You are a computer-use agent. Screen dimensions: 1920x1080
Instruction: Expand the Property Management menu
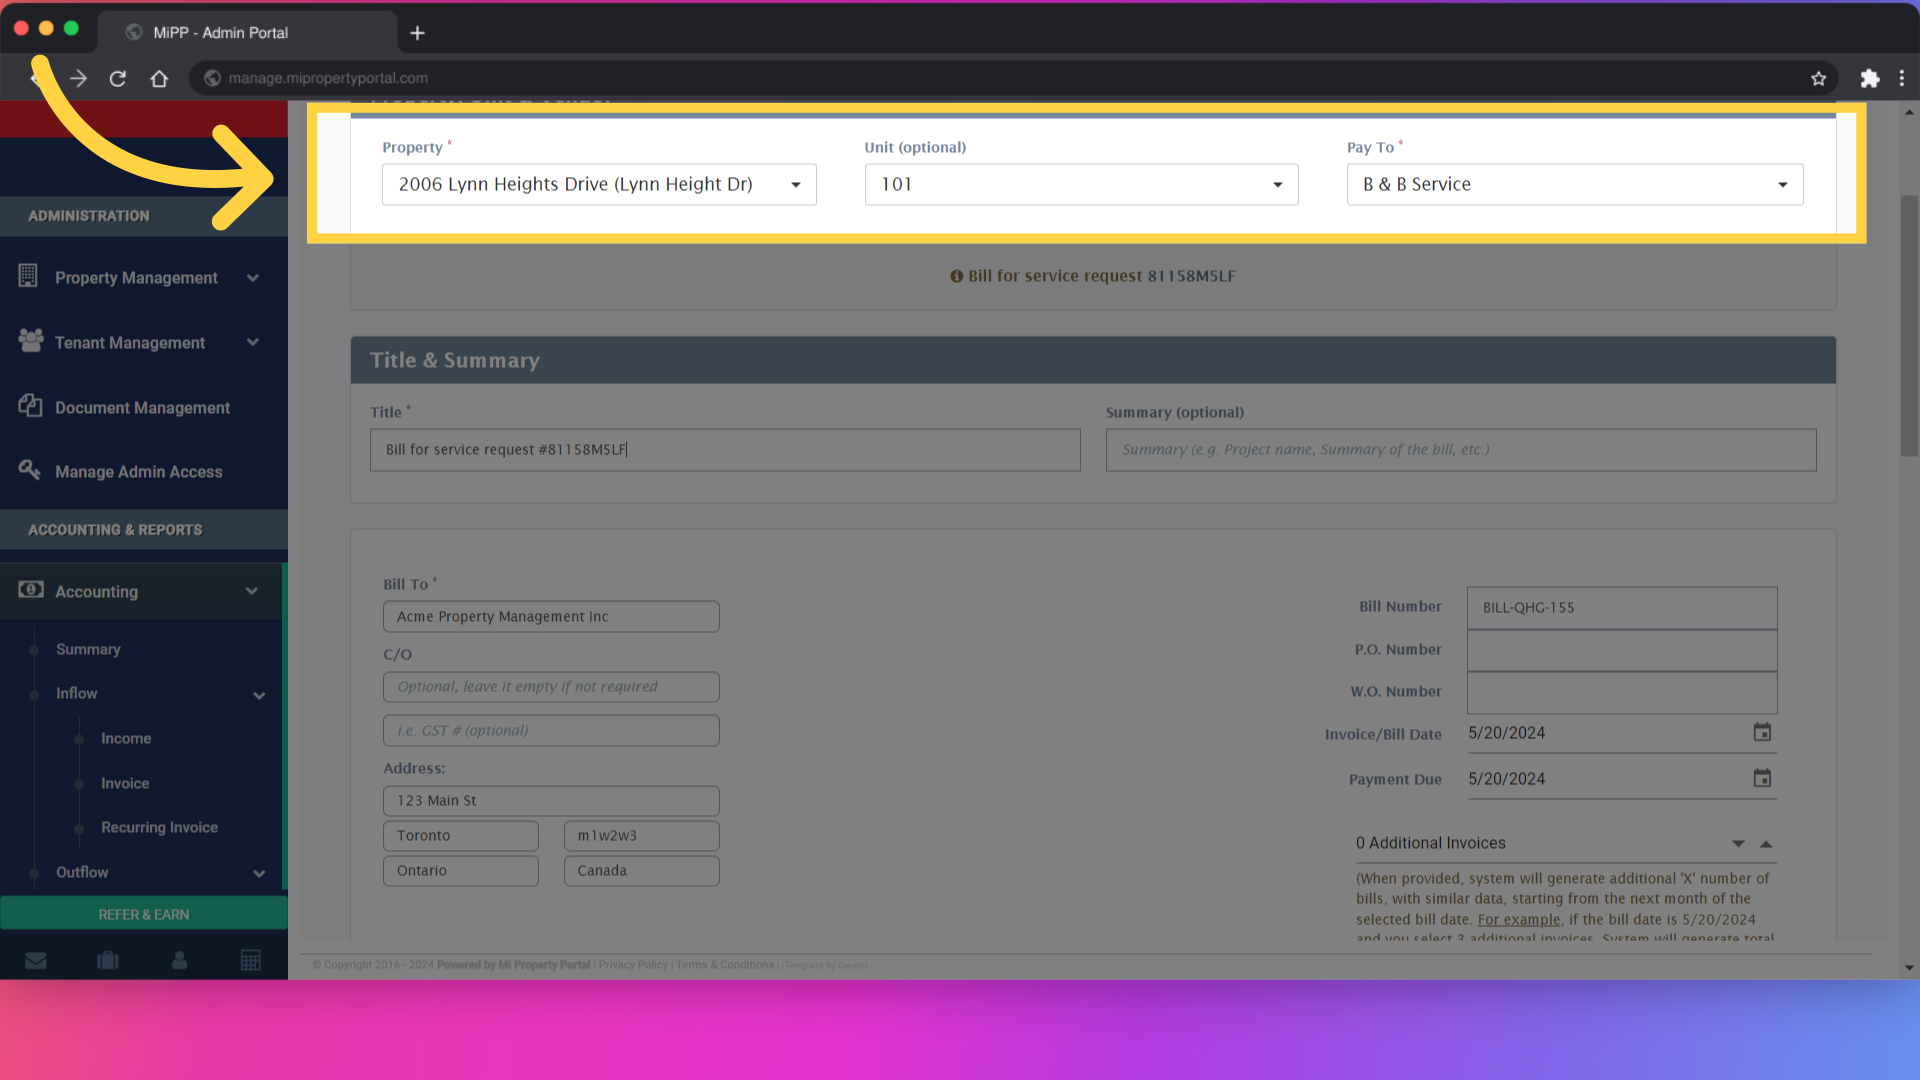(x=253, y=278)
